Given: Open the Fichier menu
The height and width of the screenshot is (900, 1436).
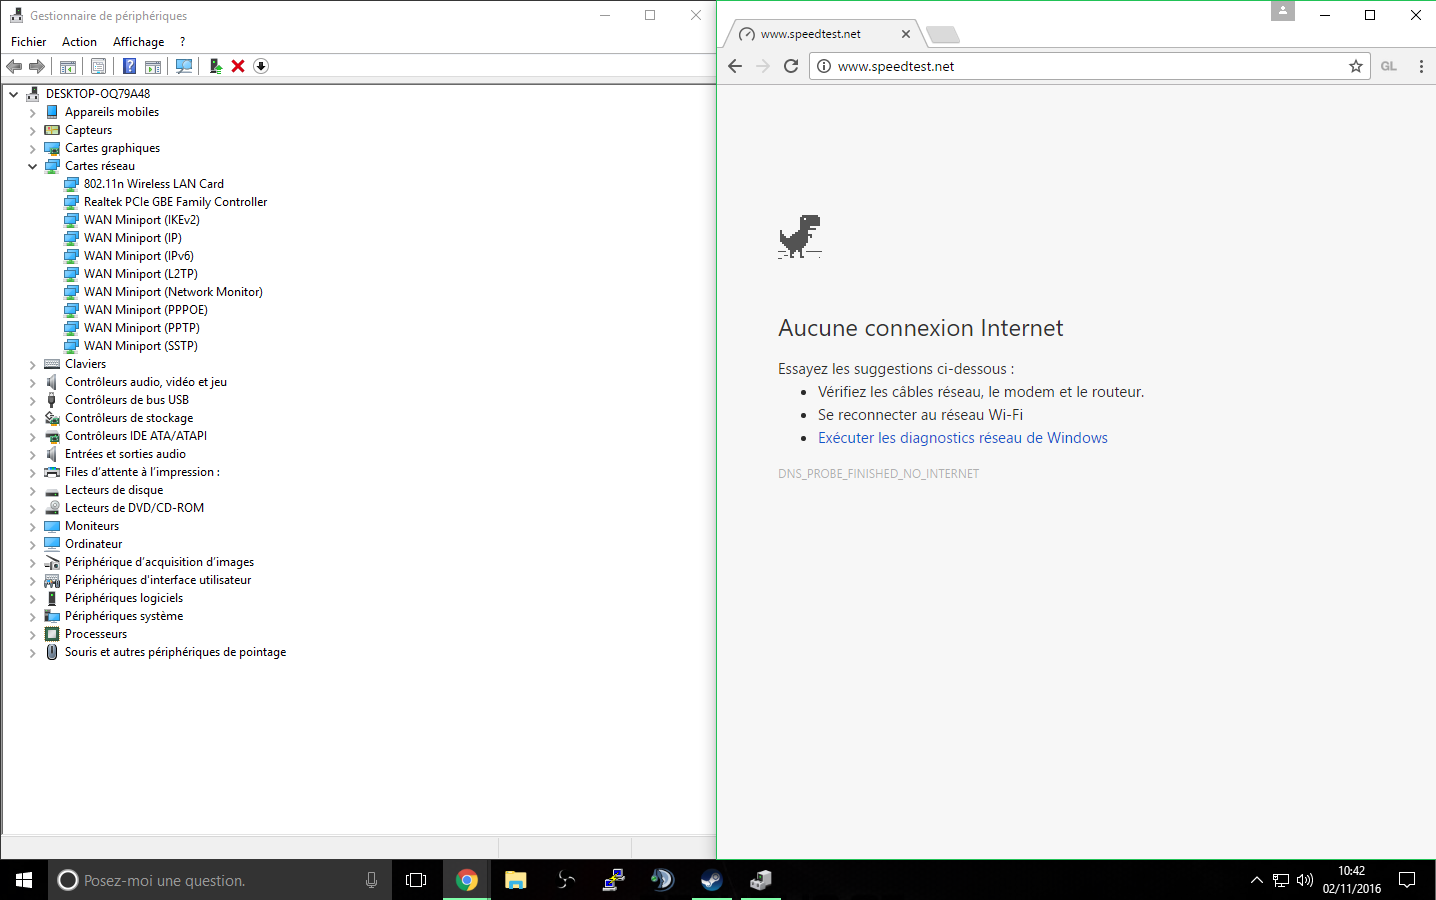Looking at the screenshot, I should [x=28, y=42].
